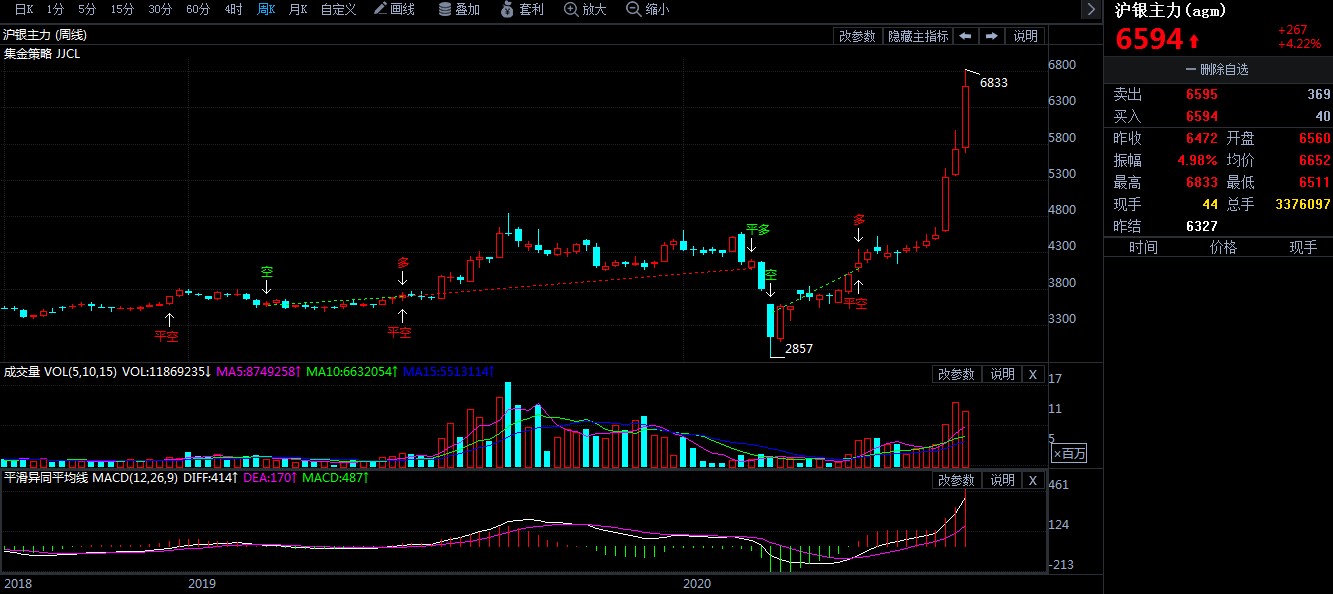This screenshot has width=1333, height=594.
Task: Click the left arrow in main chart header
Action: [964, 36]
